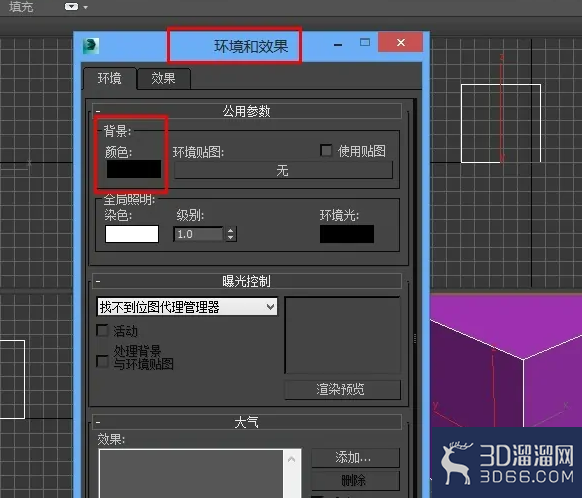Open the 找不到位图代理管理器 dropdown

(187, 307)
